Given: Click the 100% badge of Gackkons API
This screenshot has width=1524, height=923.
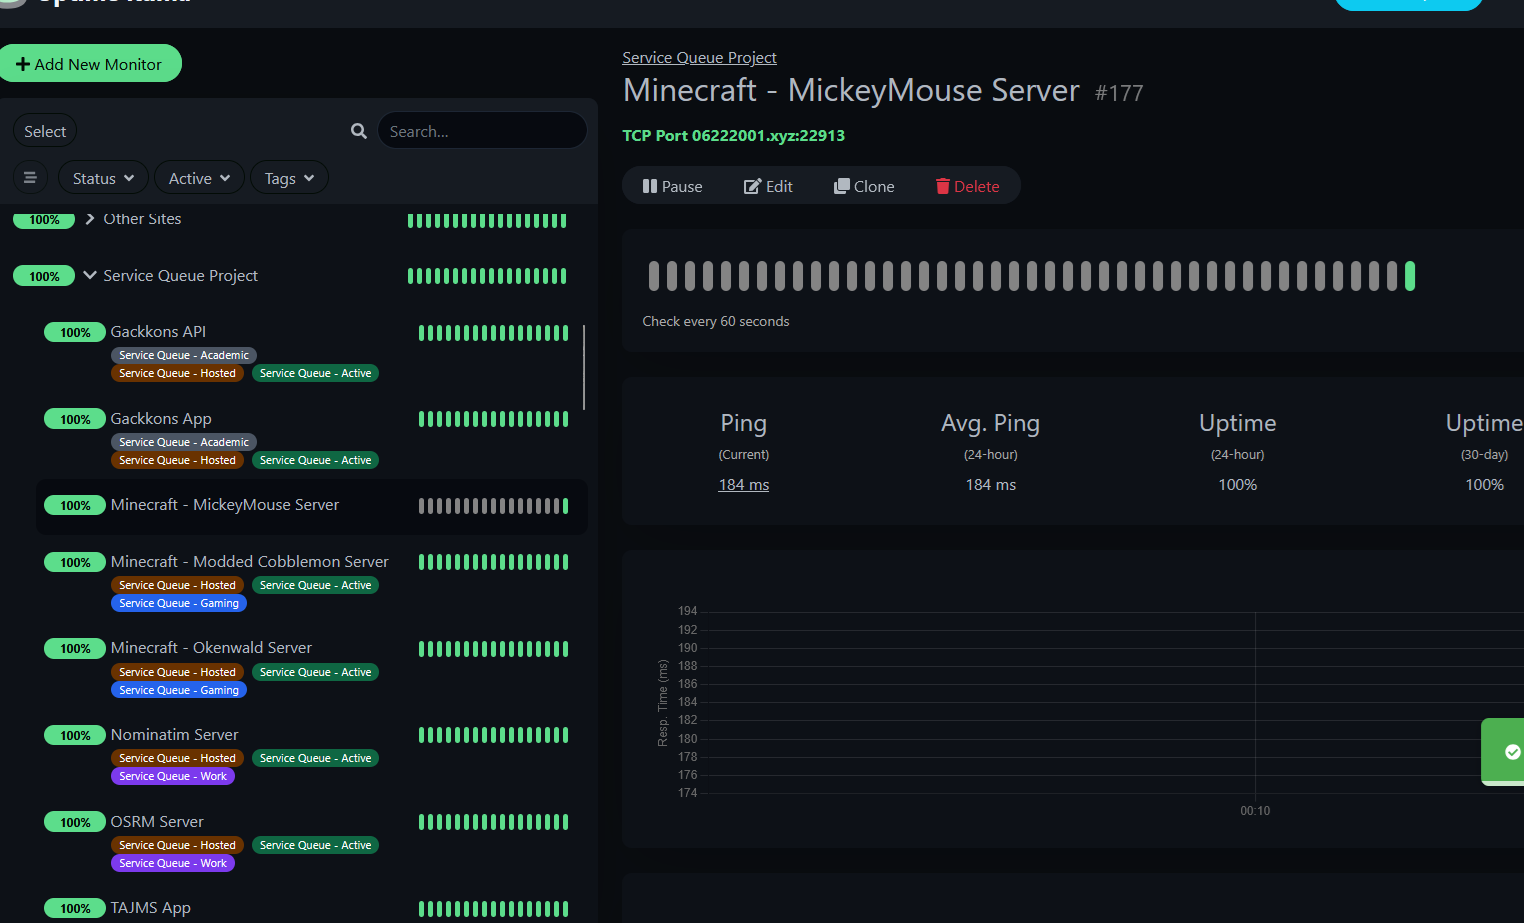Looking at the screenshot, I should tap(75, 332).
